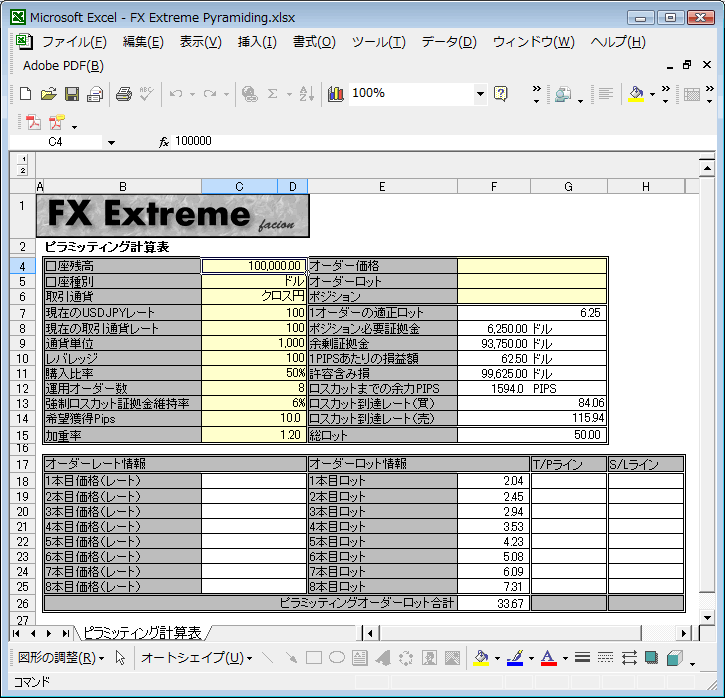This screenshot has width=725, height=698.
Task: Click the Open file folder icon
Action: point(49,94)
